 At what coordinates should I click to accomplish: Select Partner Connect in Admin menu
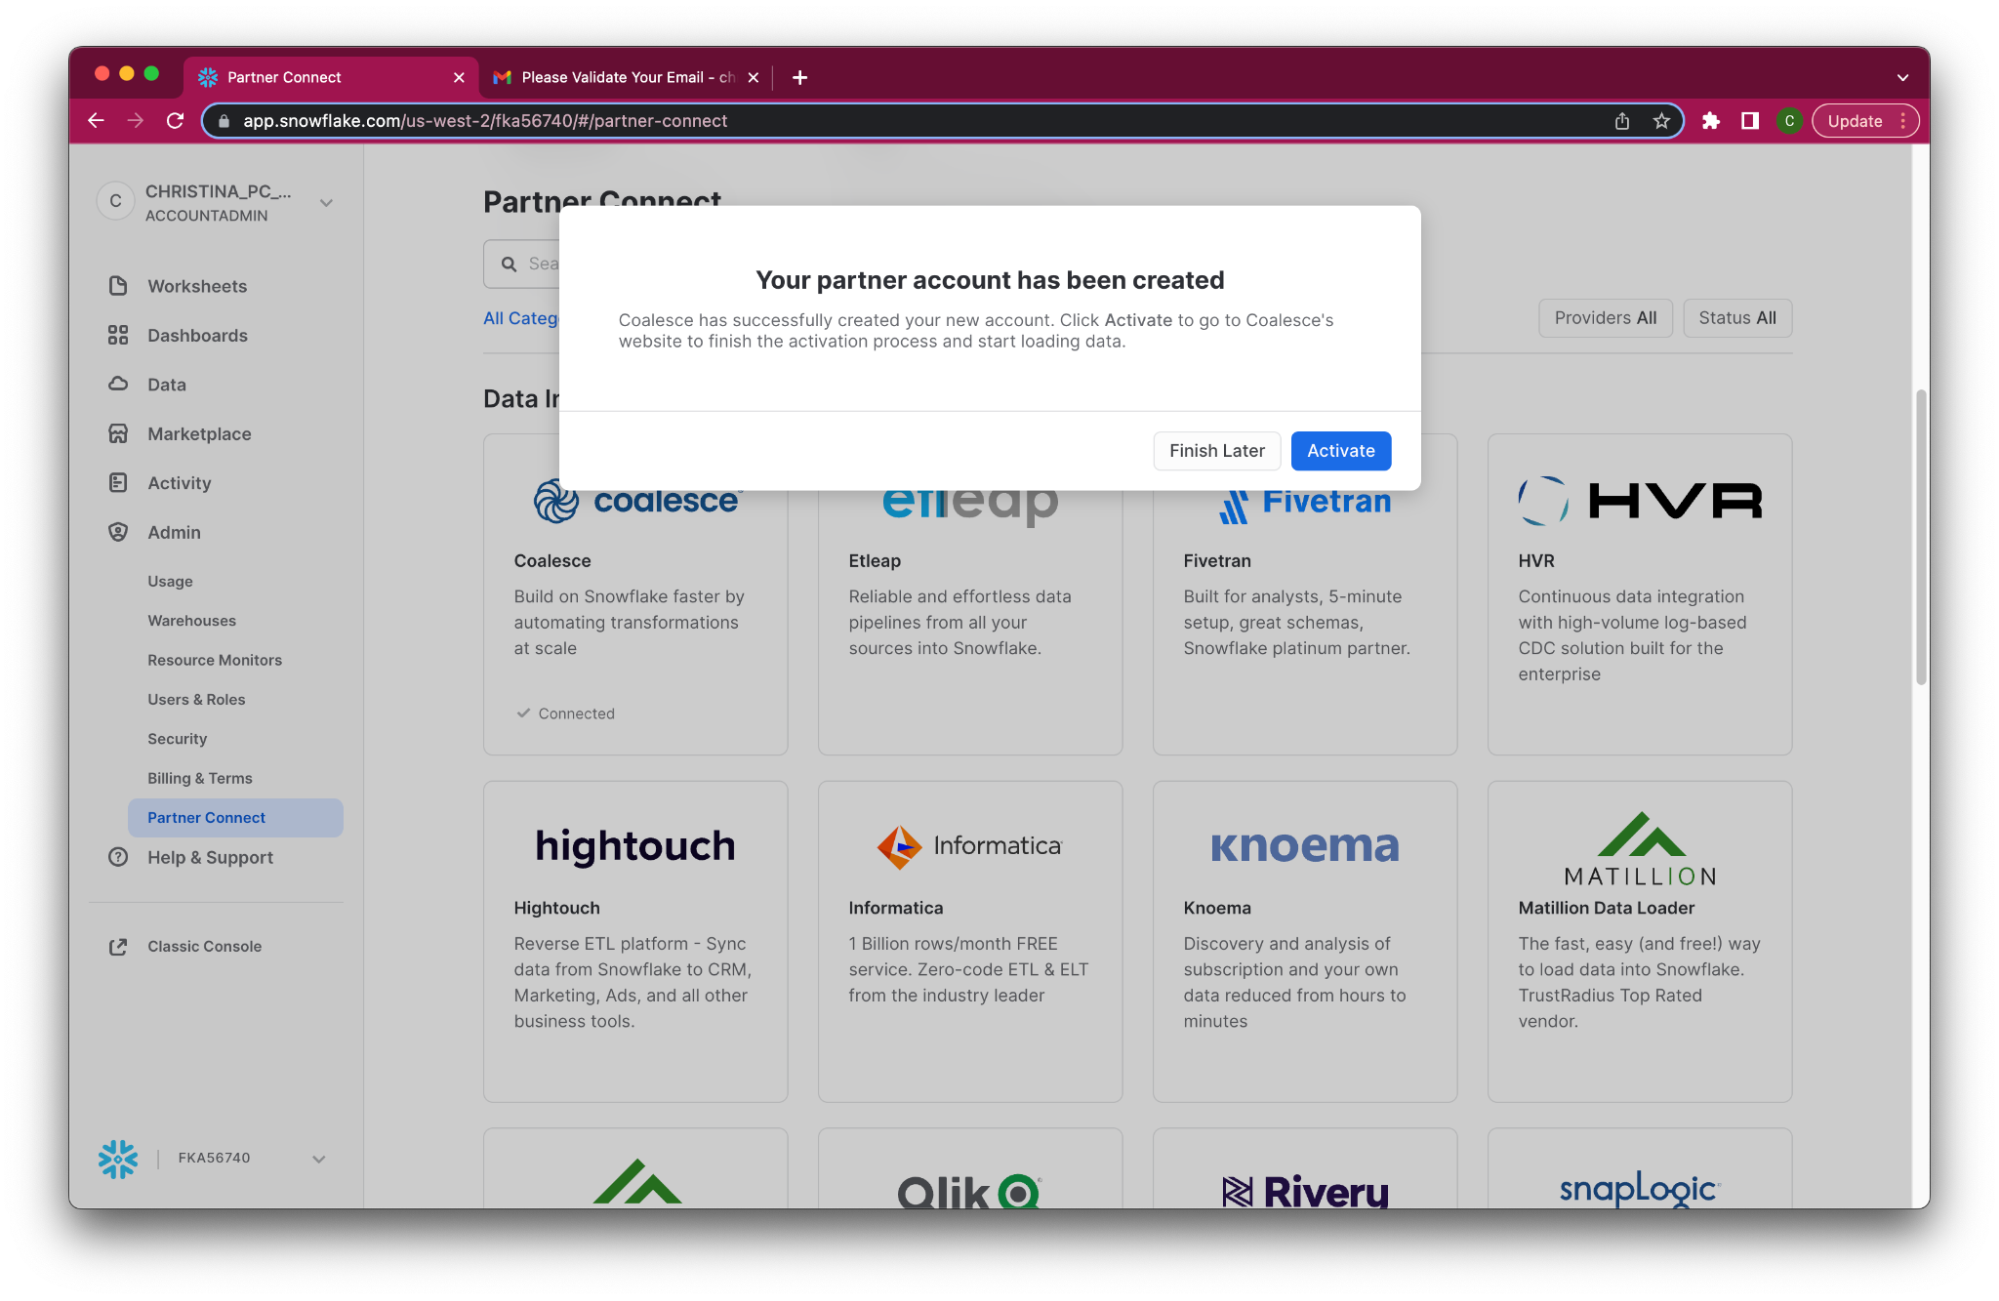pos(206,818)
